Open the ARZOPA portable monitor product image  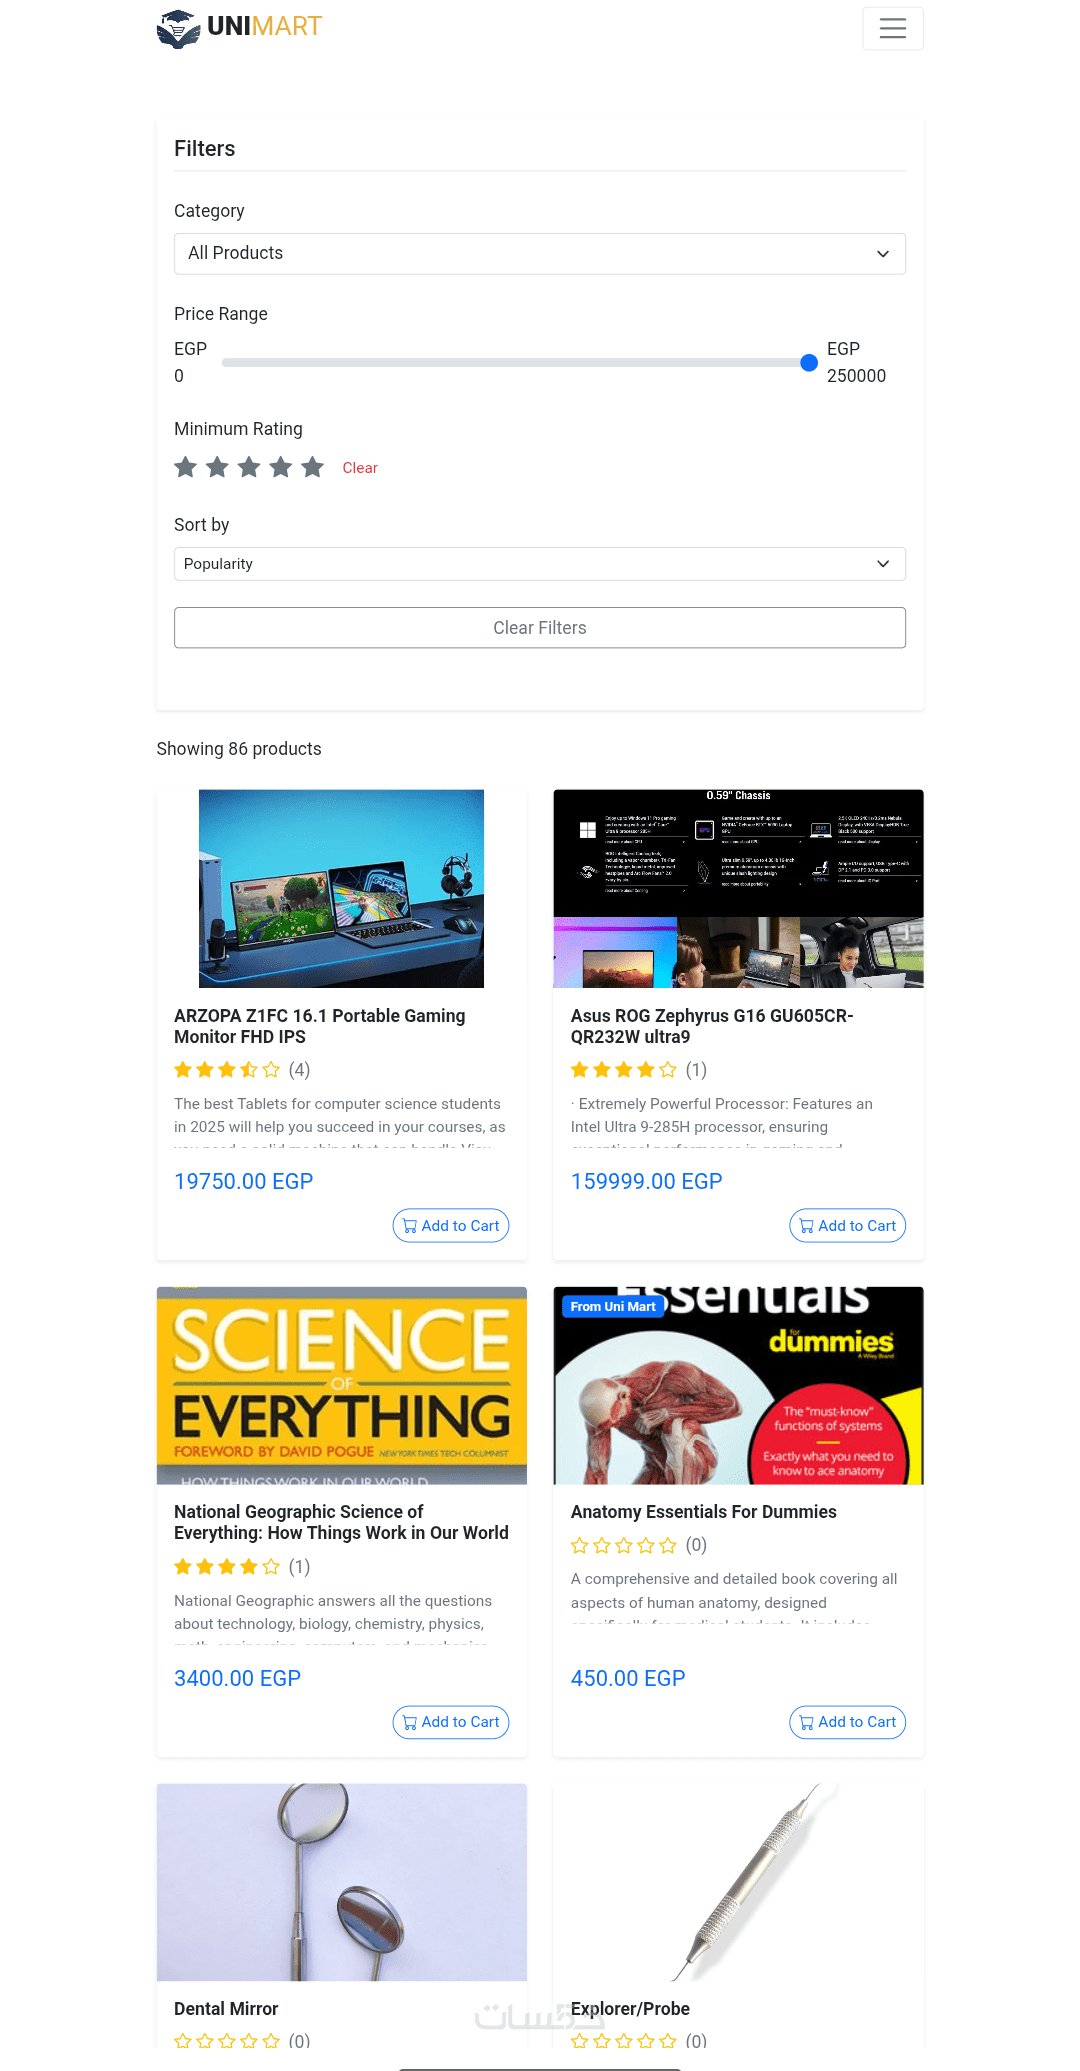[342, 889]
